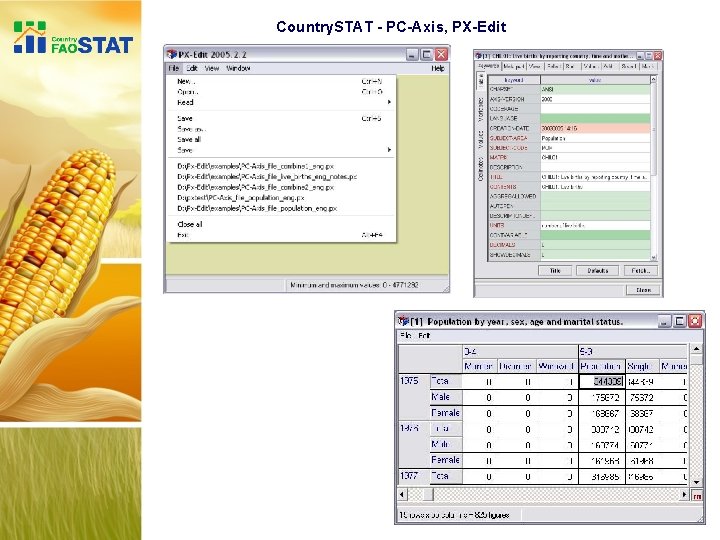Select the vertical Table side tab
The height and width of the screenshot is (540, 720).
click(481, 80)
